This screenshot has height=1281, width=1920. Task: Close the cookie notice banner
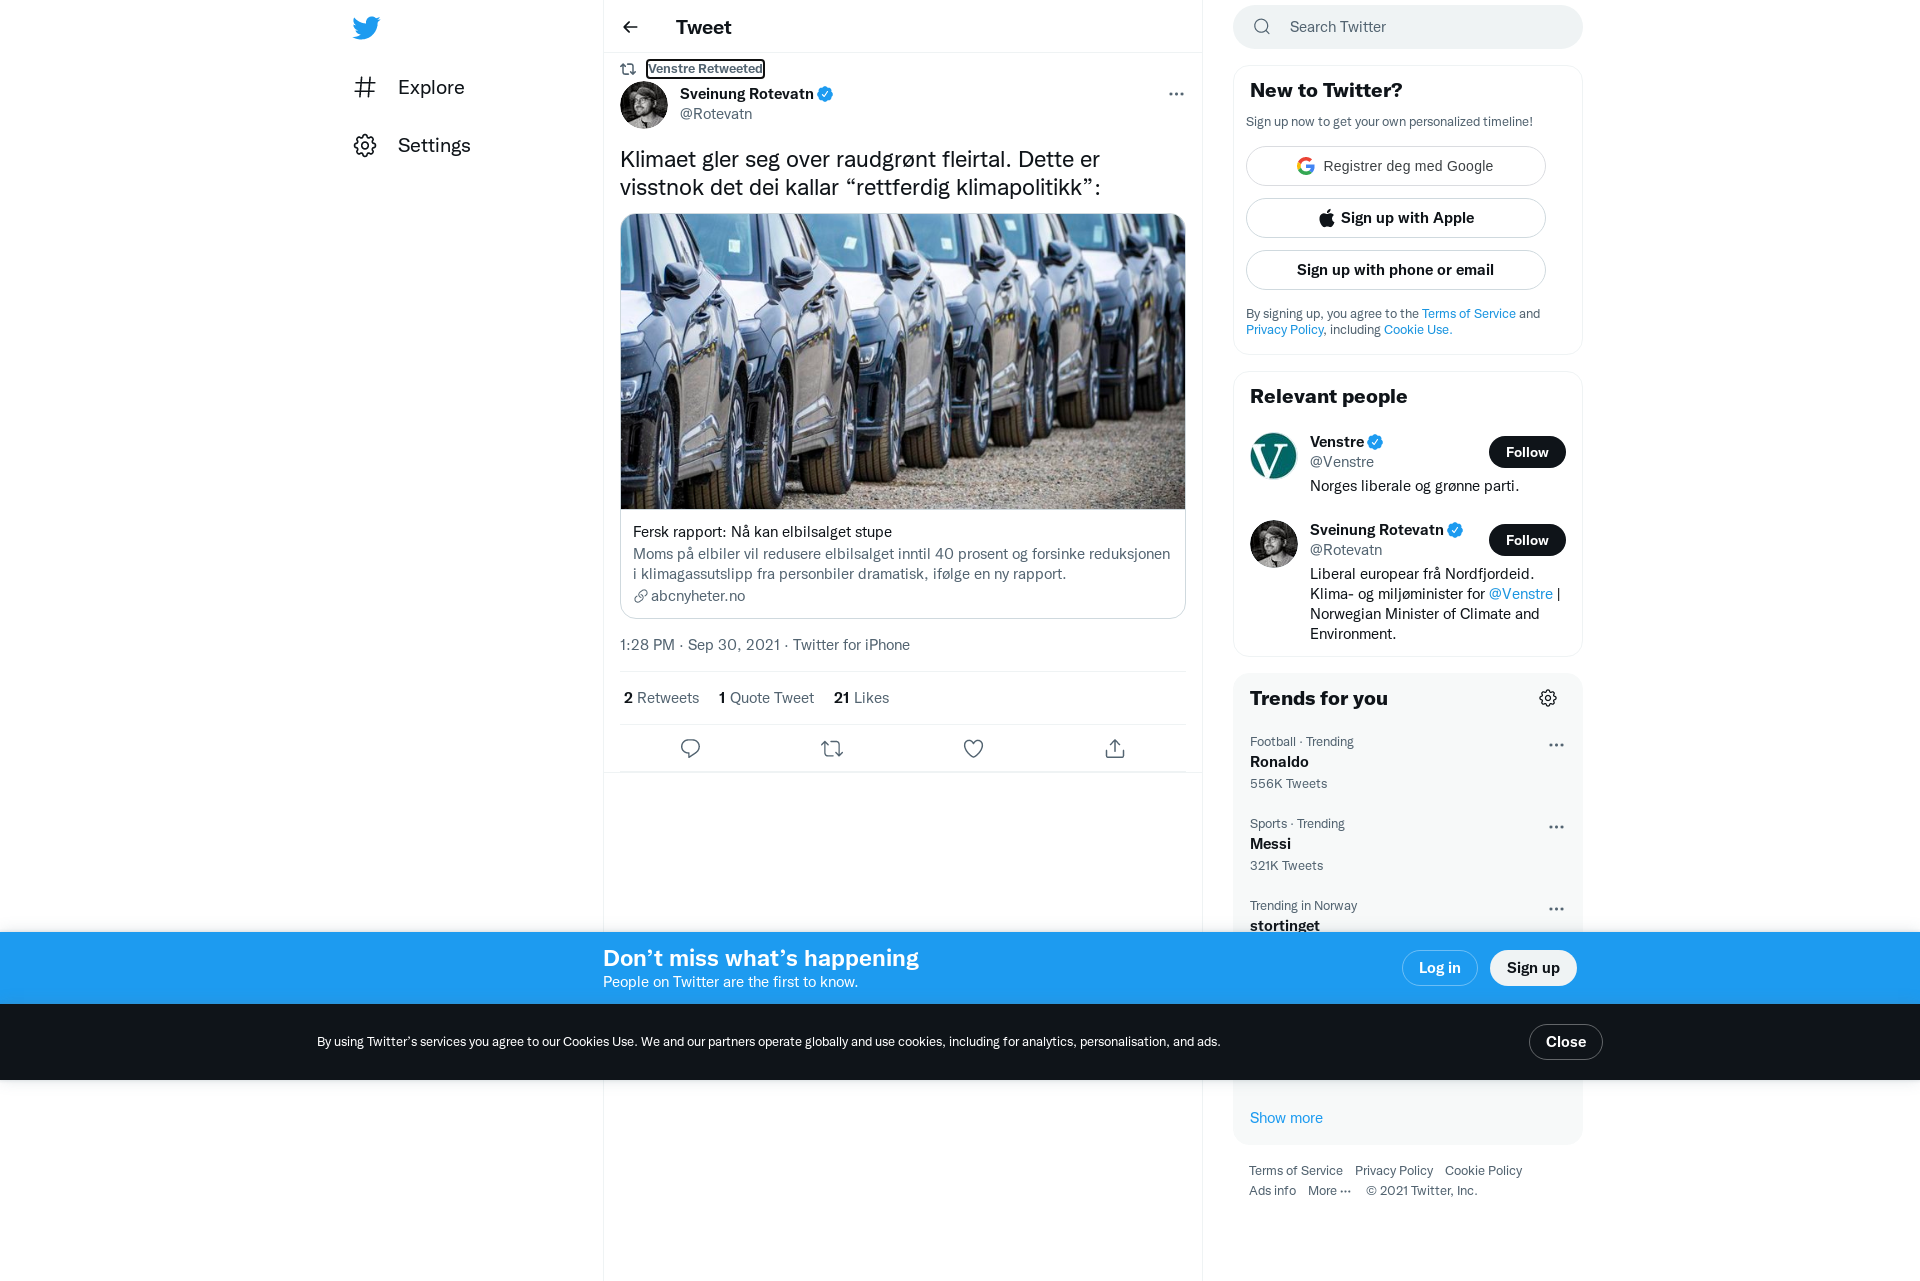(1565, 1042)
